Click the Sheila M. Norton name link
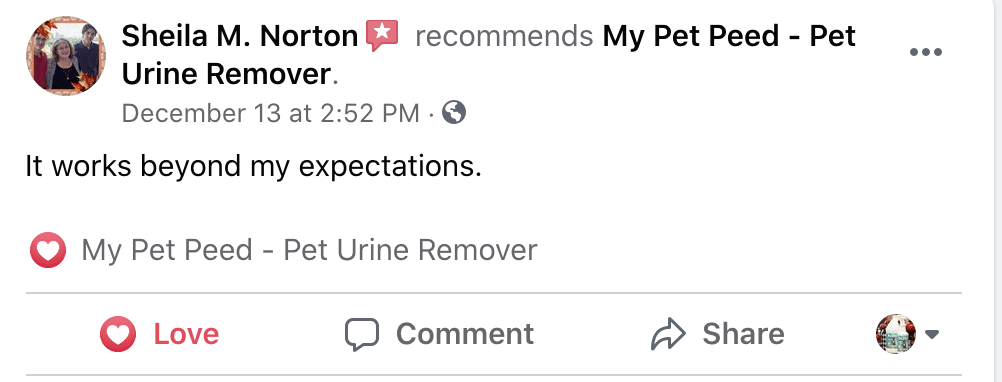1002x382 pixels. pos(240,36)
